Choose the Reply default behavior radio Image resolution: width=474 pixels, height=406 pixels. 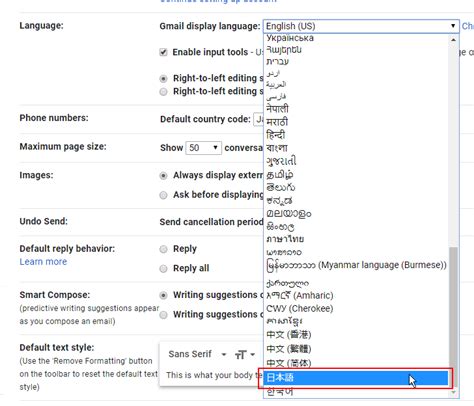tap(163, 249)
